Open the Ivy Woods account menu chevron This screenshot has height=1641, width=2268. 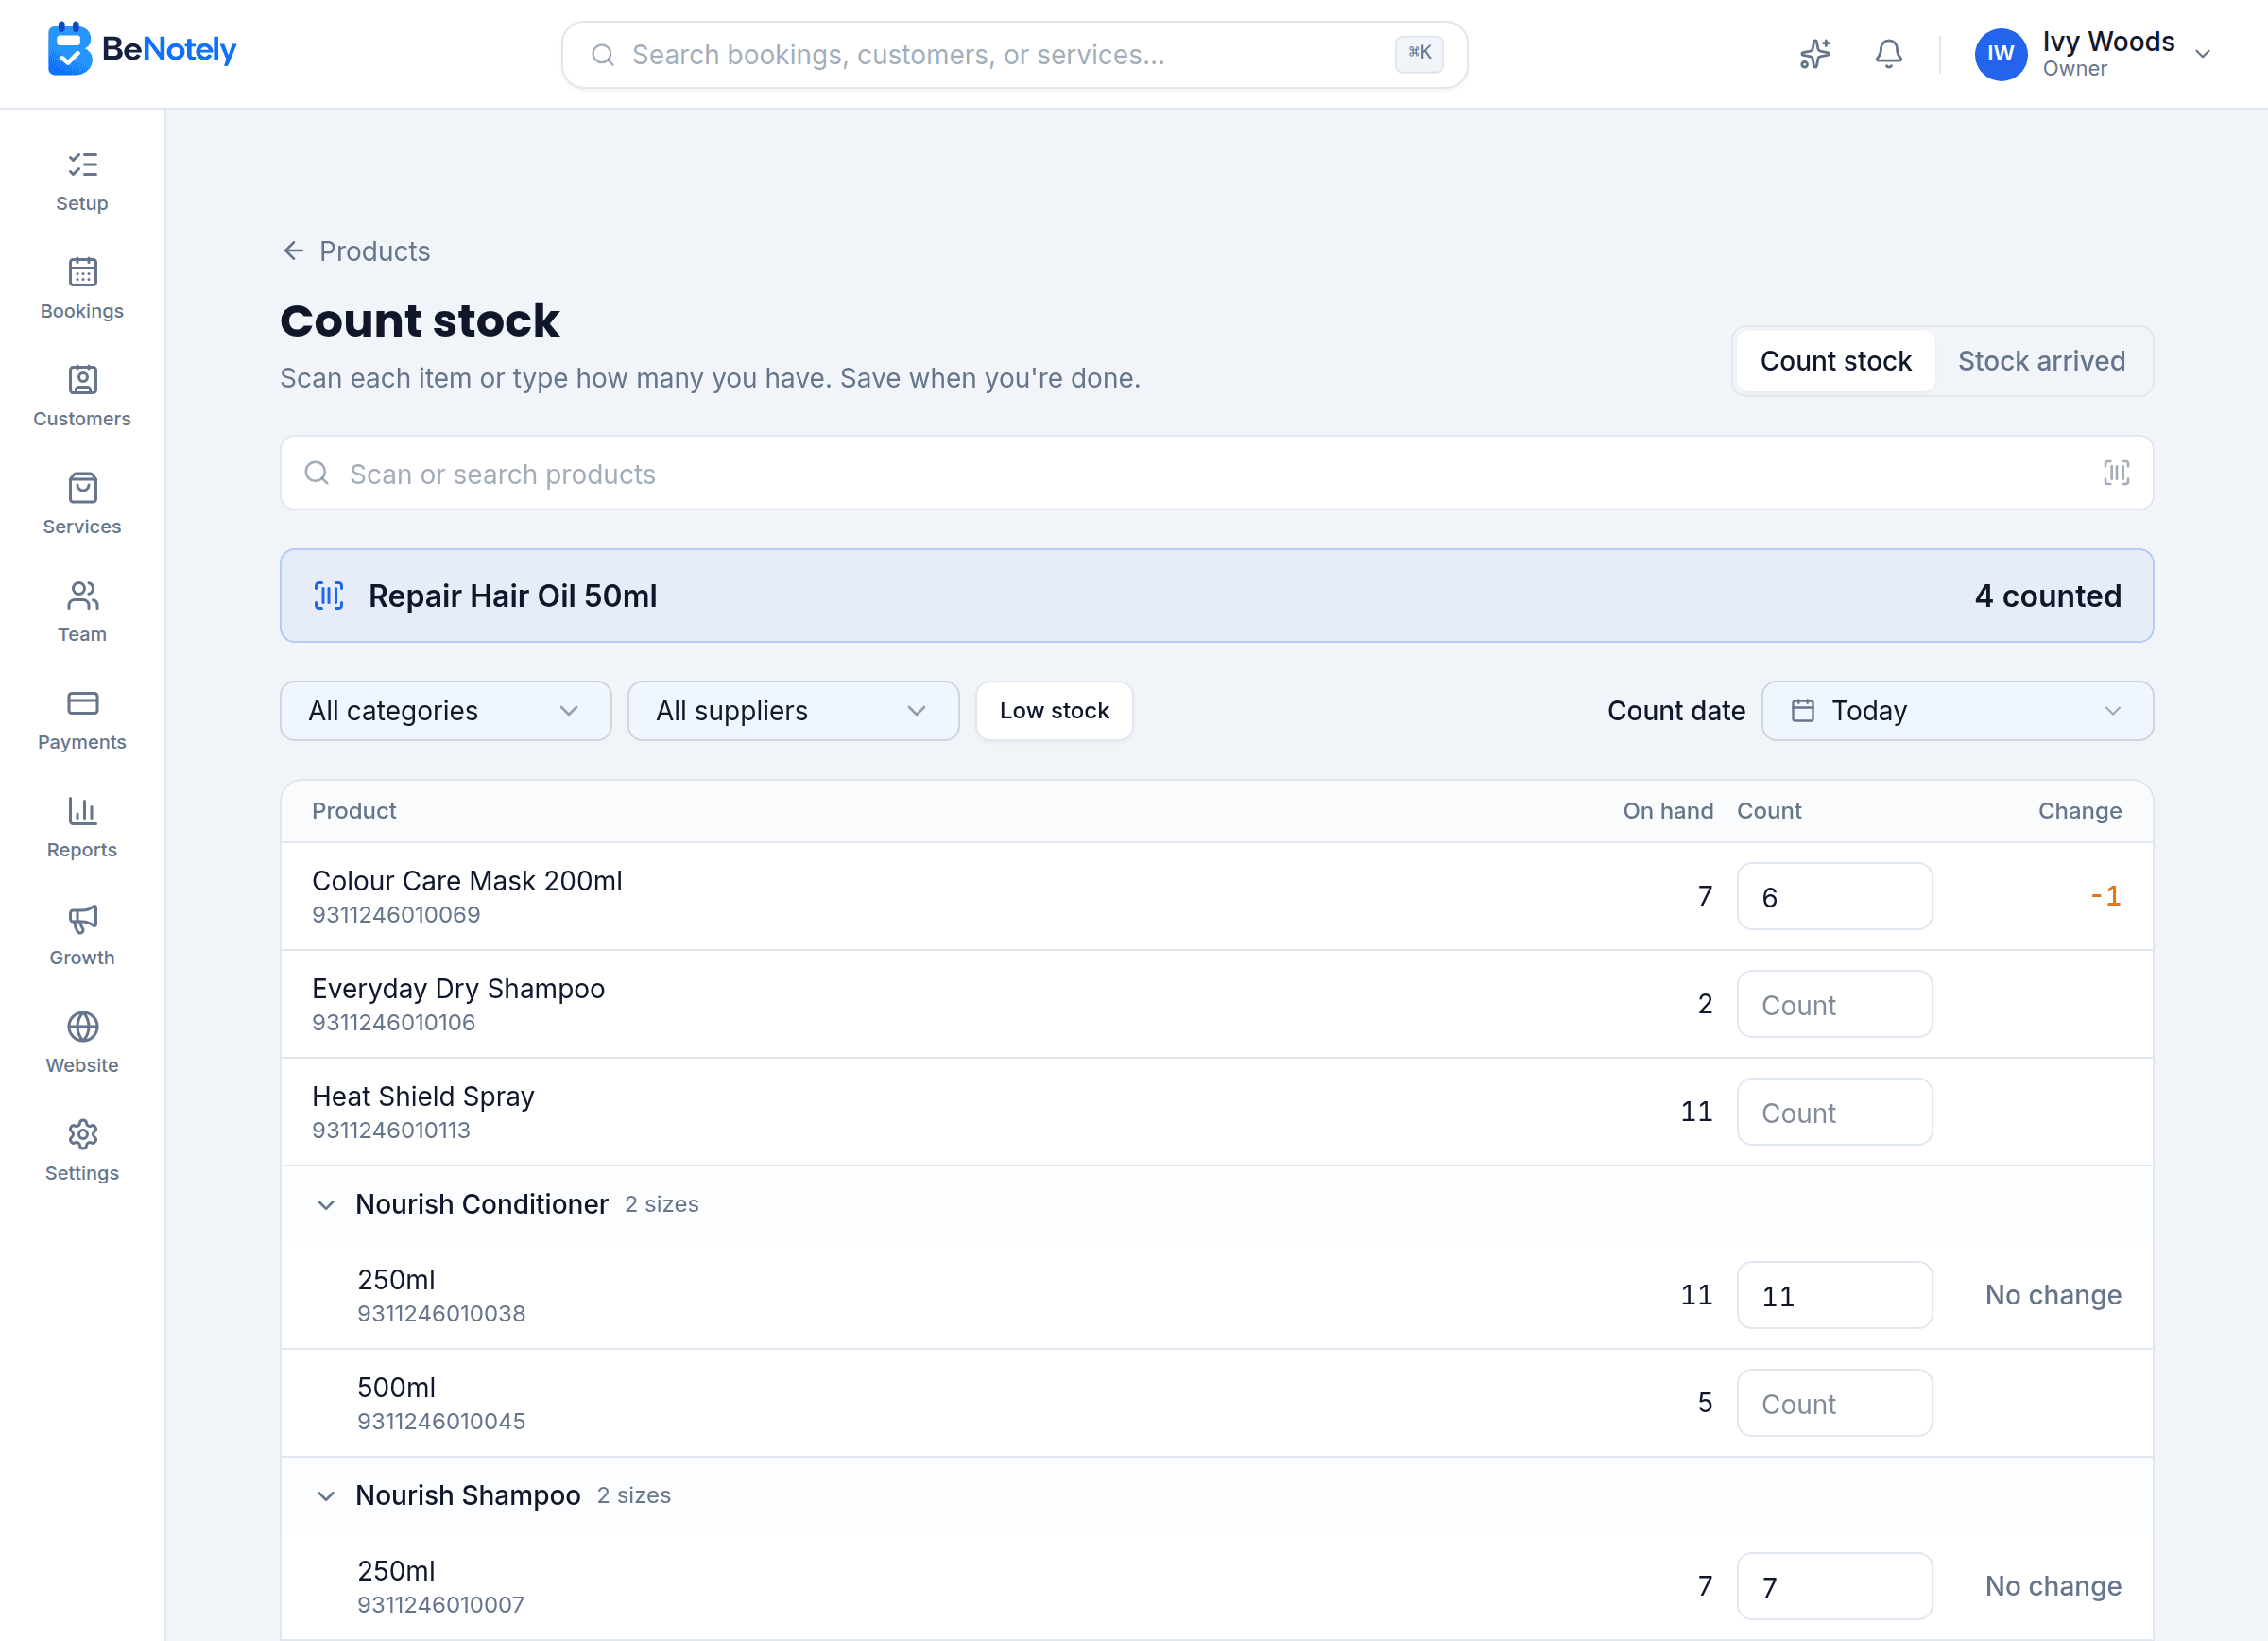pos(2202,54)
